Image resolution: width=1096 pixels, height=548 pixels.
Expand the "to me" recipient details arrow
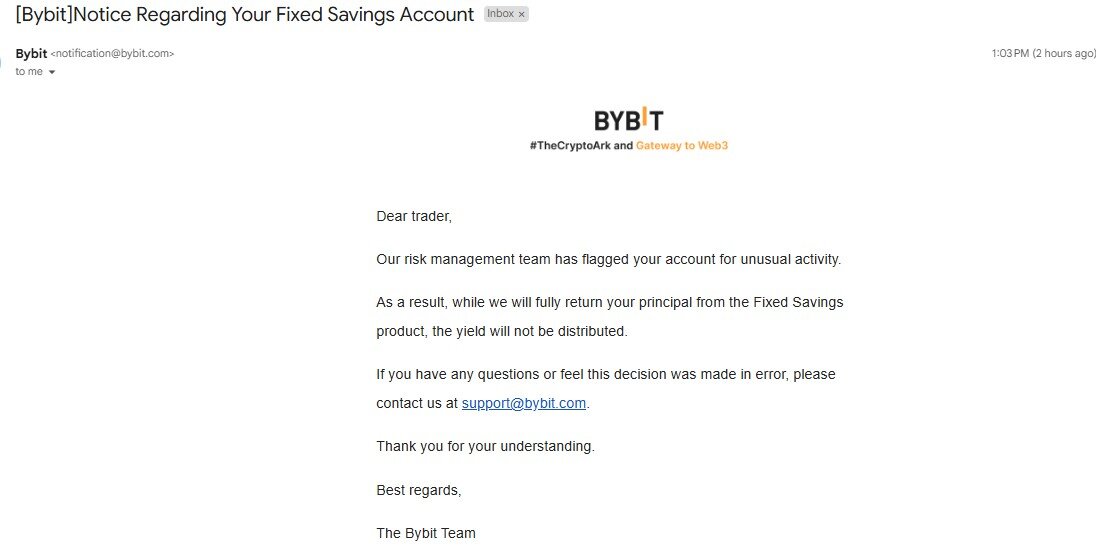[x=52, y=72]
